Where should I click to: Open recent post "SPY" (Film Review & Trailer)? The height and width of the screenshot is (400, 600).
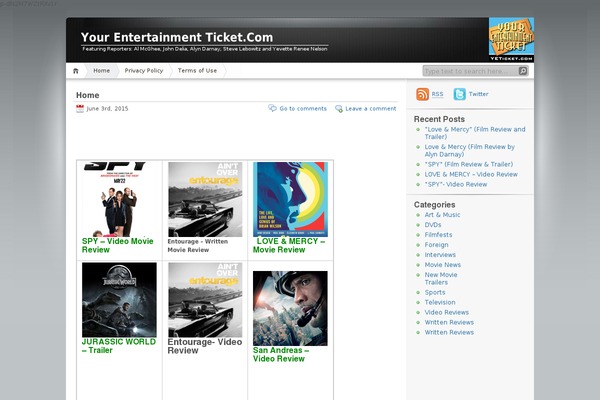(x=469, y=164)
